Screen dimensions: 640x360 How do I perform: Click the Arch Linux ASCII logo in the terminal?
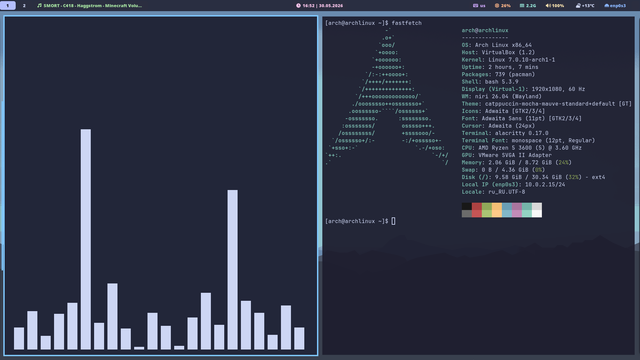(x=387, y=96)
